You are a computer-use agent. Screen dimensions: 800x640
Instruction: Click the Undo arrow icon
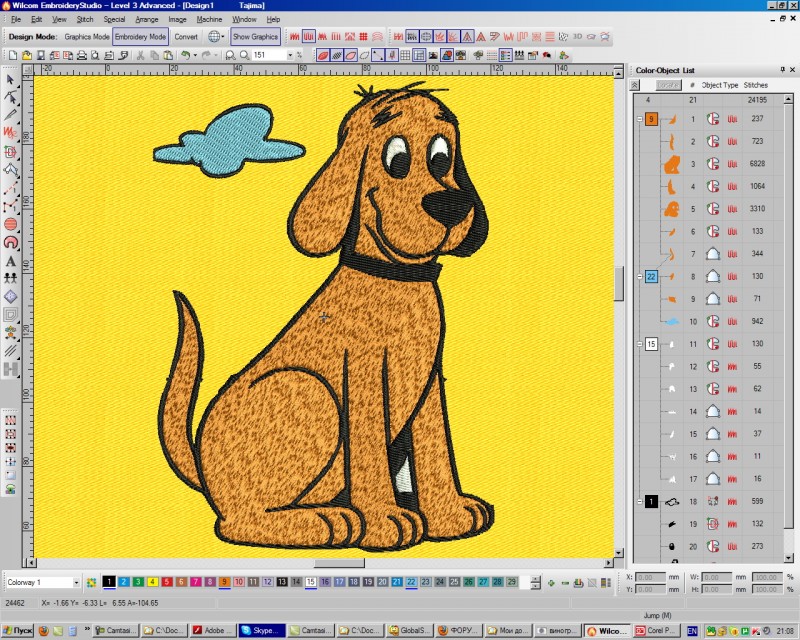[185, 55]
